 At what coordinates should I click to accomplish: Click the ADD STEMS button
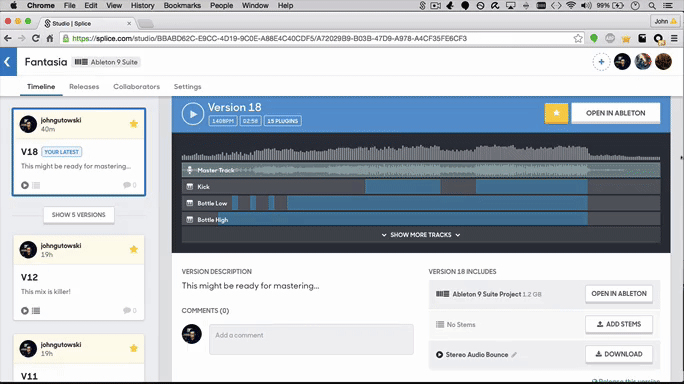coord(619,324)
